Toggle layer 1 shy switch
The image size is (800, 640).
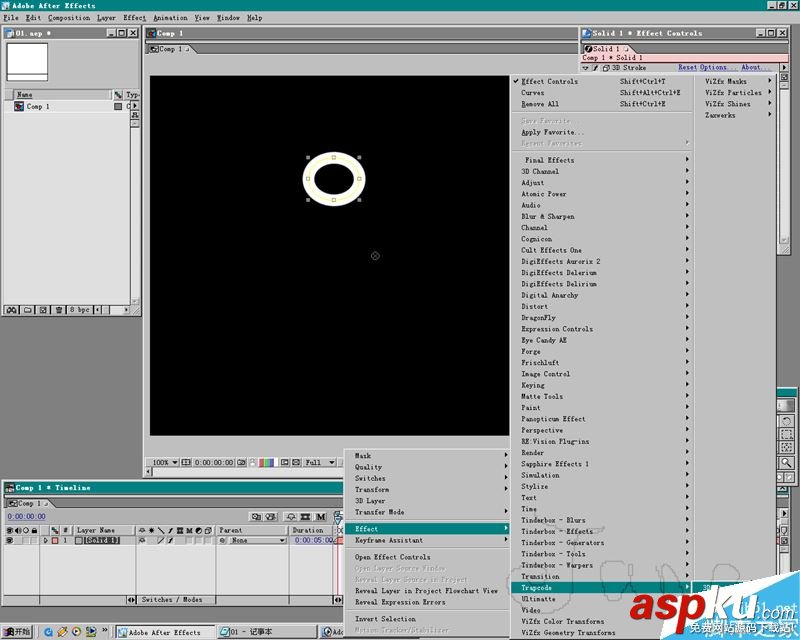click(142, 540)
